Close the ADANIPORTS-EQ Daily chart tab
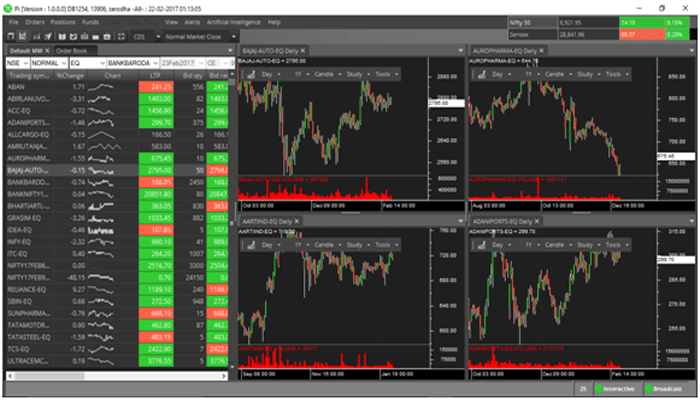The image size is (700, 400). coord(537,221)
